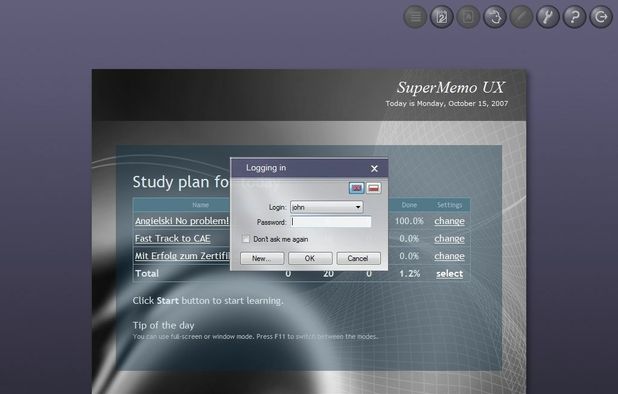Image resolution: width=618 pixels, height=394 pixels.
Task: Open the Mit Erfolg zum Zertifikat course
Action: (x=182, y=256)
